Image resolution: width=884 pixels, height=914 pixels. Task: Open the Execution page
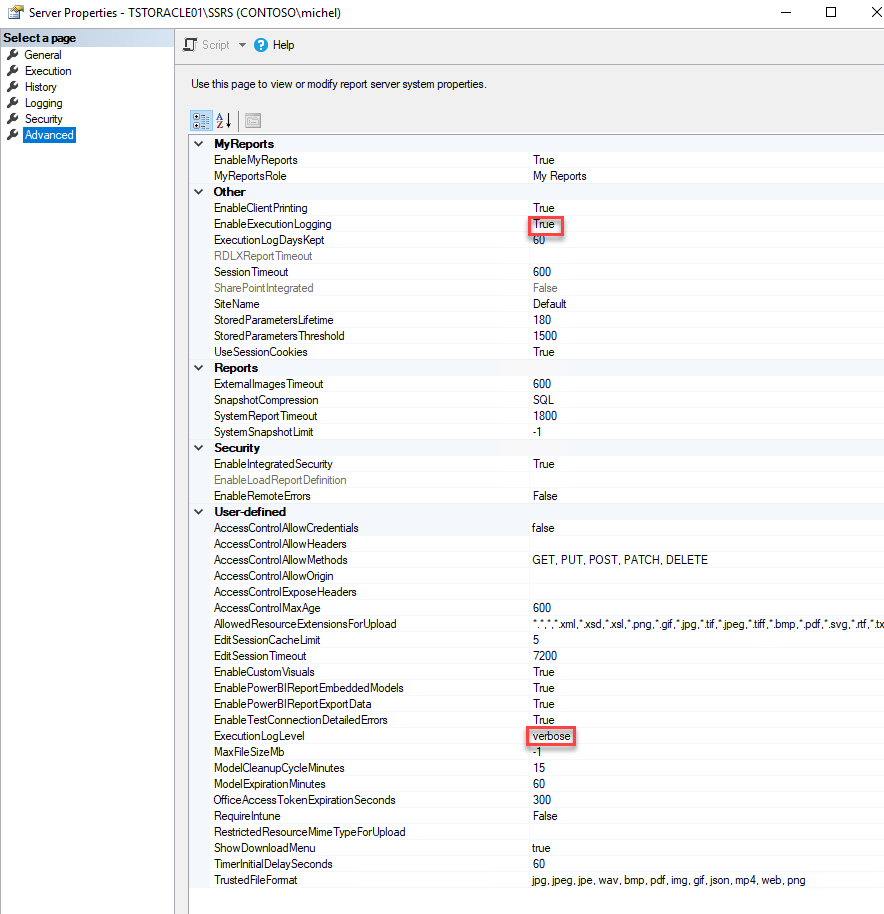point(50,70)
